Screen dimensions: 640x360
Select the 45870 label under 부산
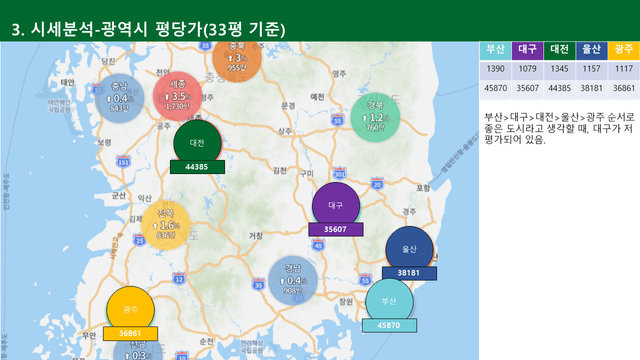[389, 325]
